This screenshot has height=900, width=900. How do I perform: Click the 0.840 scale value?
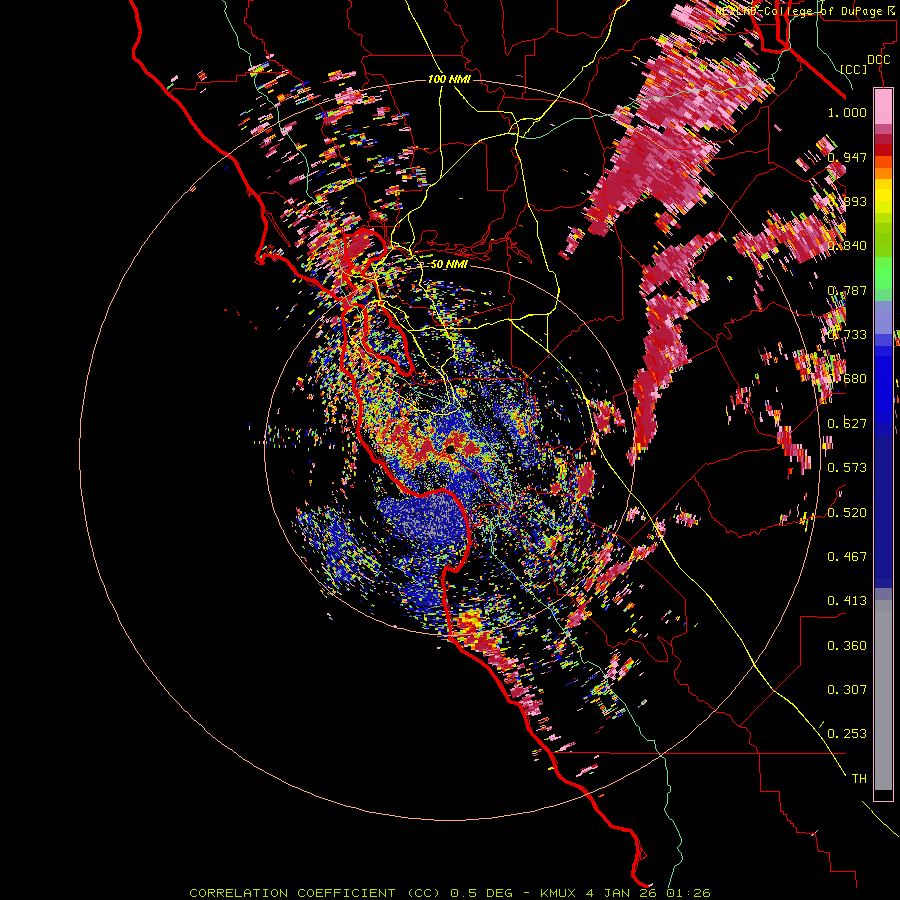point(847,245)
